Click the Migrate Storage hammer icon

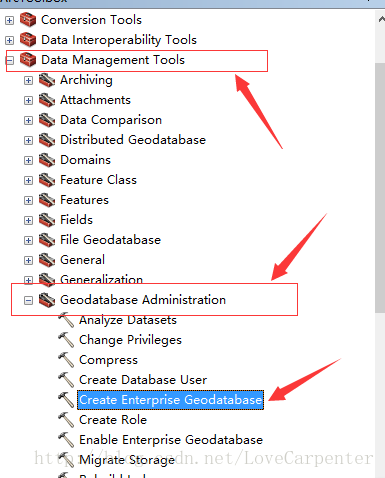[66, 460]
